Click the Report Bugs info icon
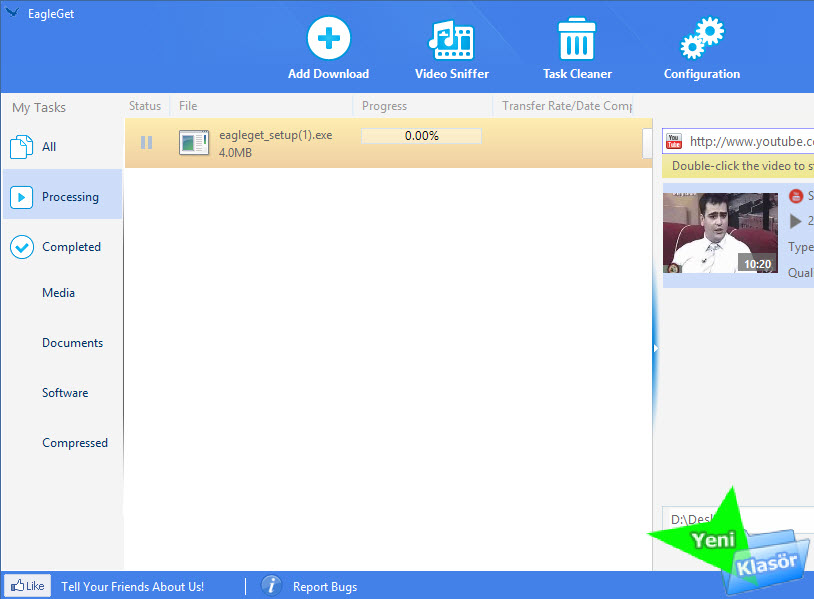The width and height of the screenshot is (814, 599). pyautogui.click(x=271, y=586)
